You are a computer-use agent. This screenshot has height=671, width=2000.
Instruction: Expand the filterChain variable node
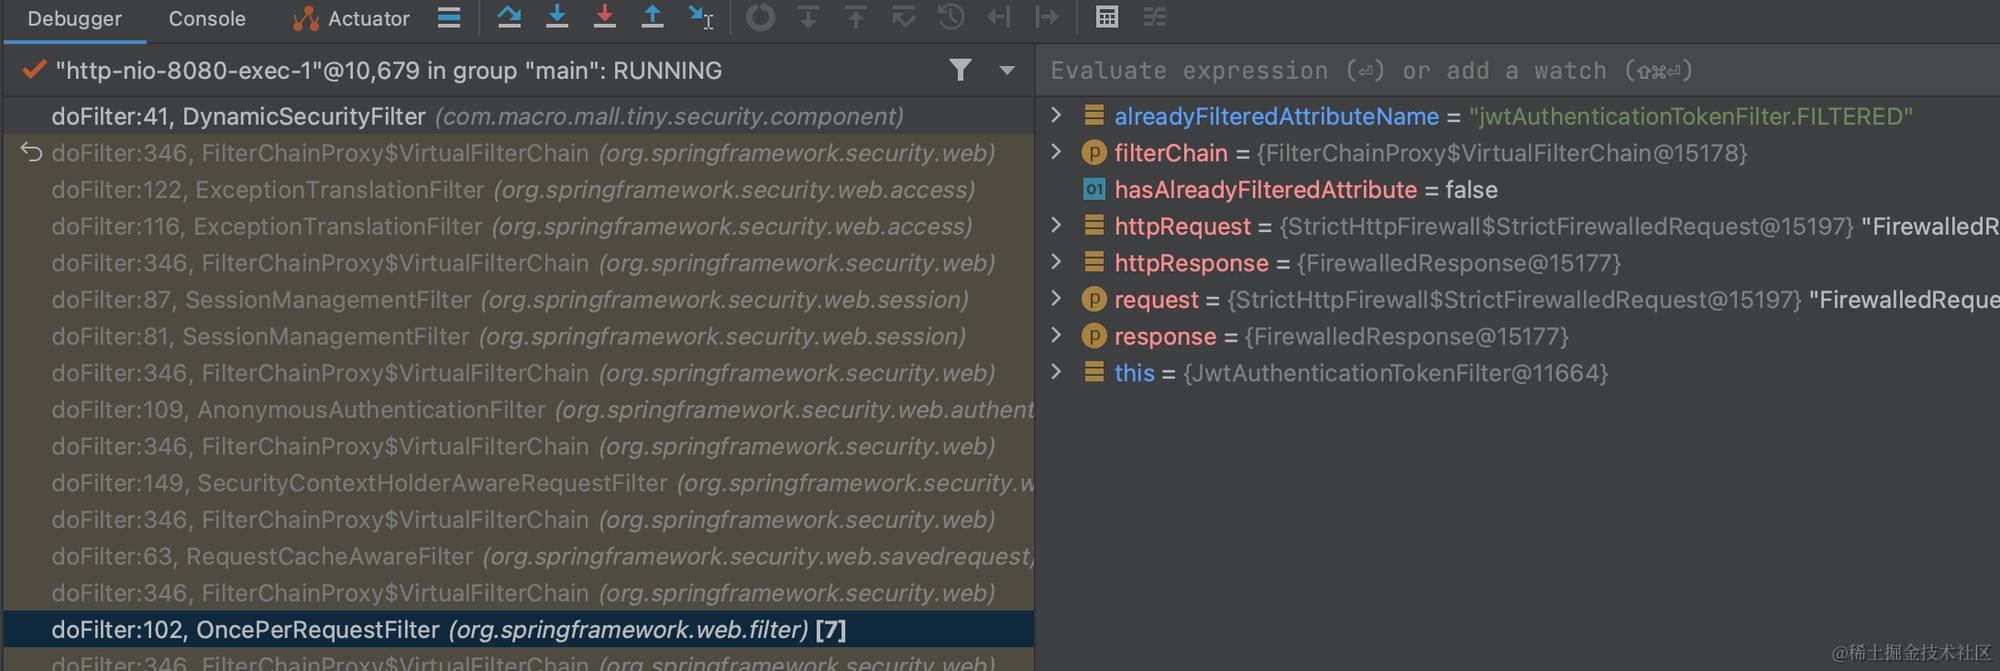coord(1056,152)
